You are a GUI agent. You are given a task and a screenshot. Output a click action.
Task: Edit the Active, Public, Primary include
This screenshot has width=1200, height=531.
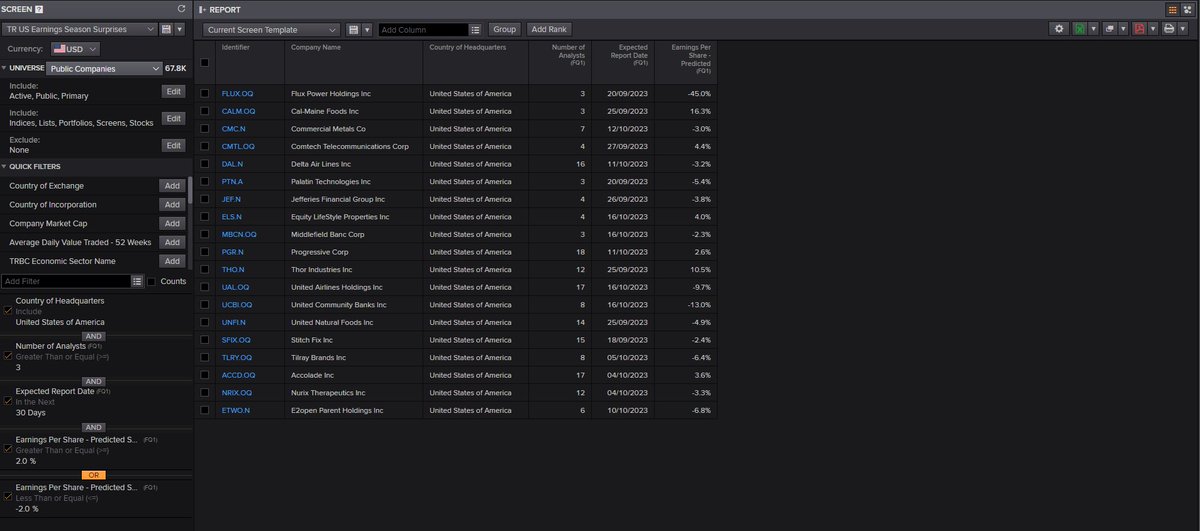(174, 91)
